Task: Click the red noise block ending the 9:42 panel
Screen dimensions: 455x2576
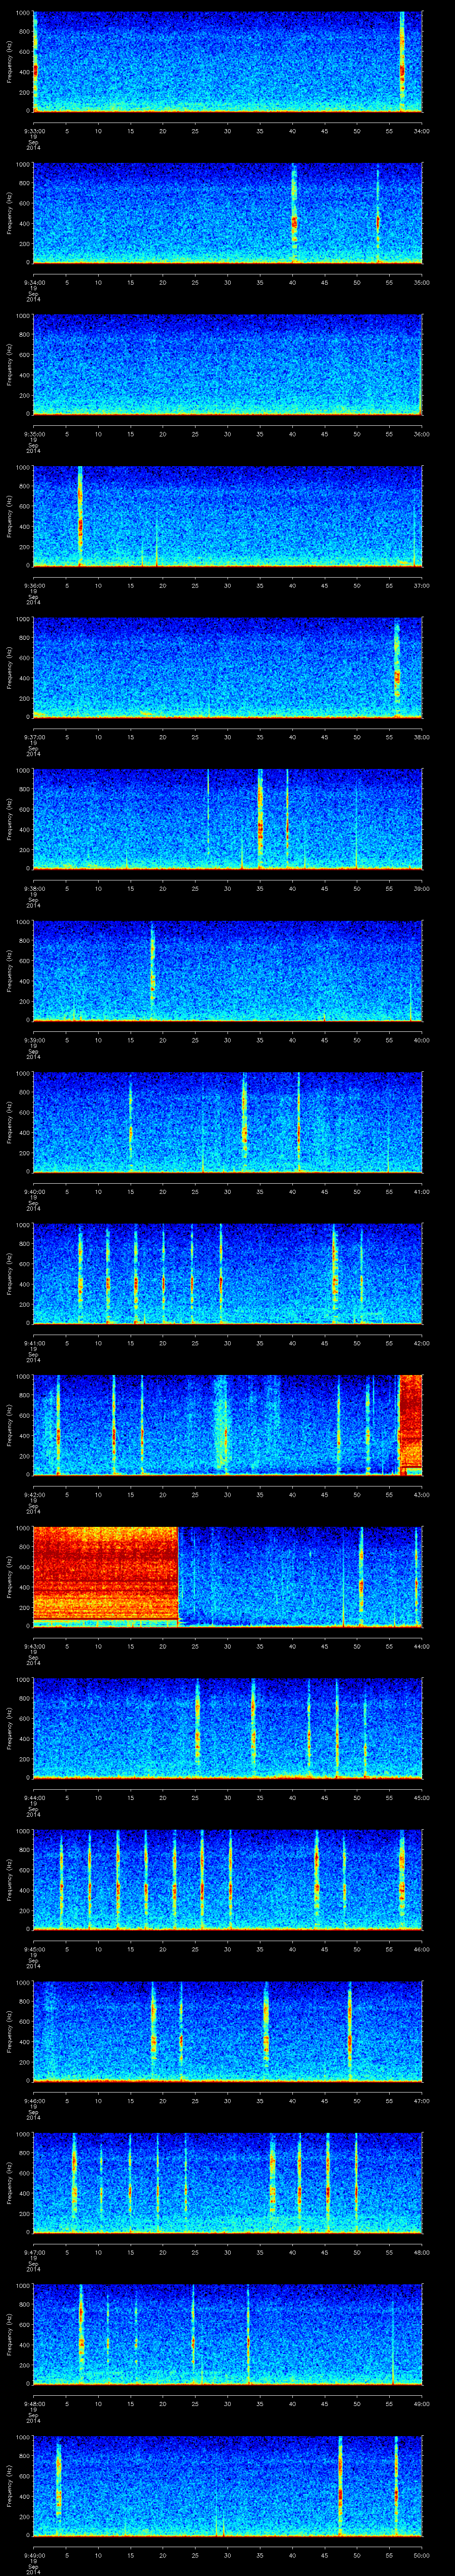Action: 410,1424
